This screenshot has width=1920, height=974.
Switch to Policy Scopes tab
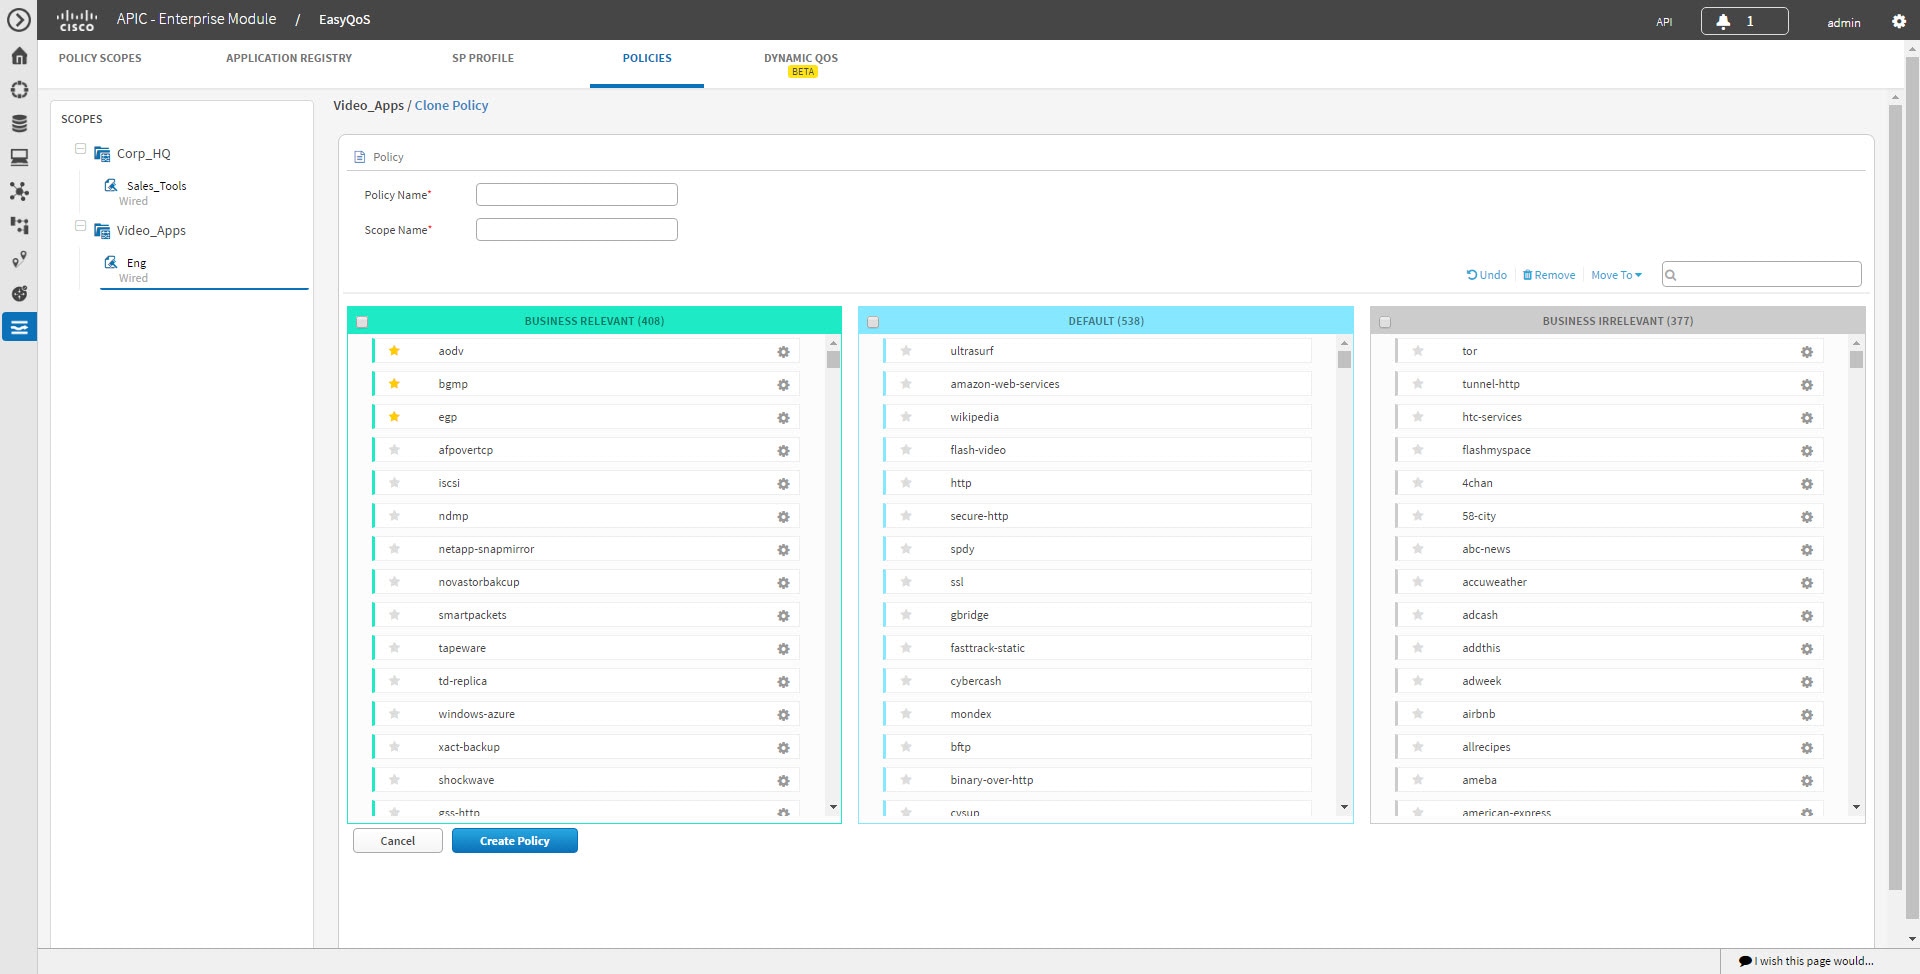coord(100,58)
